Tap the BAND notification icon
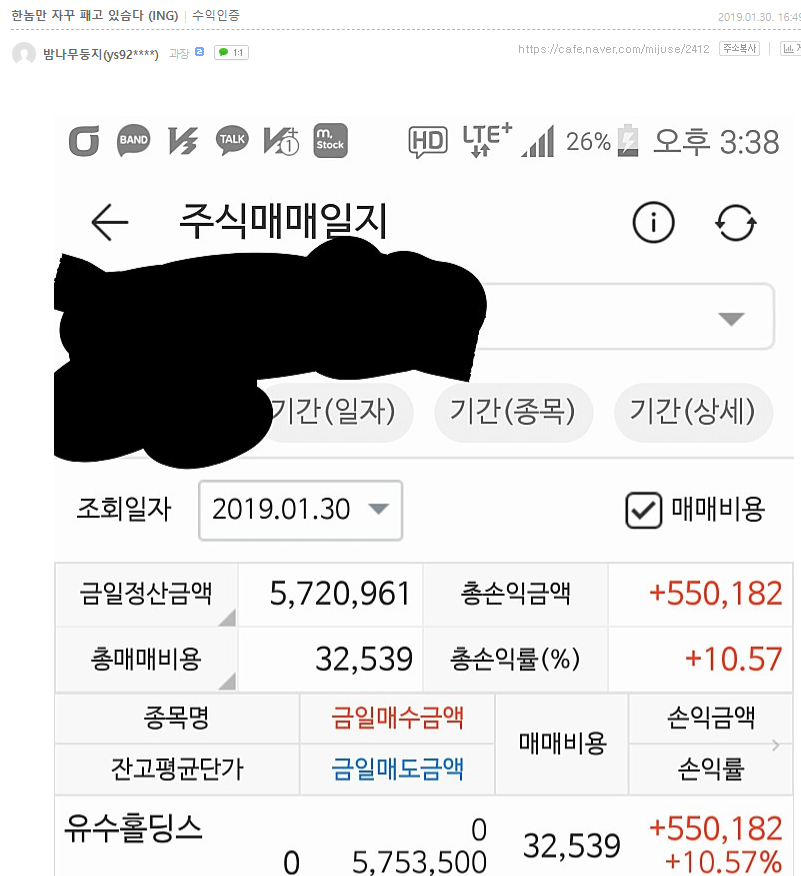This screenshot has height=876, width=801. point(134,140)
